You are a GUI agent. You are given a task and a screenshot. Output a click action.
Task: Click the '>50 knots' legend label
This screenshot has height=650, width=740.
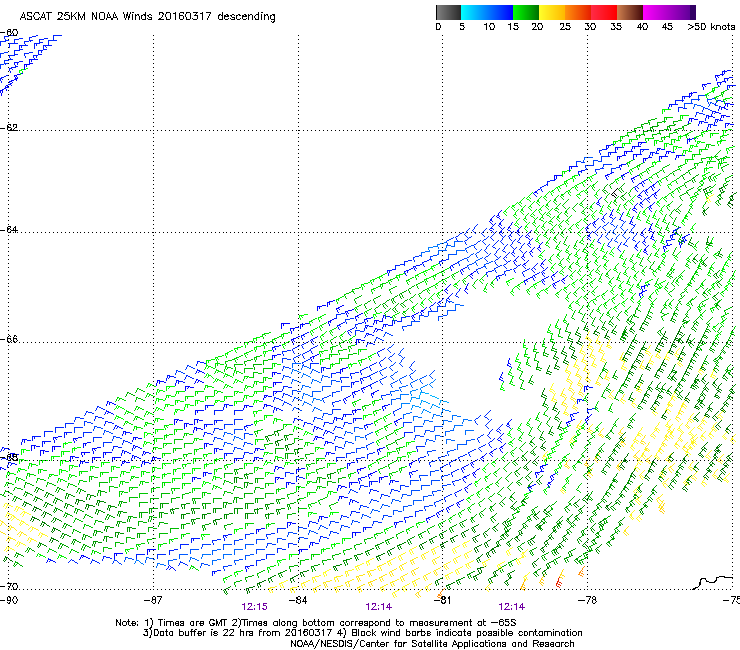pyautogui.click(x=711, y=27)
